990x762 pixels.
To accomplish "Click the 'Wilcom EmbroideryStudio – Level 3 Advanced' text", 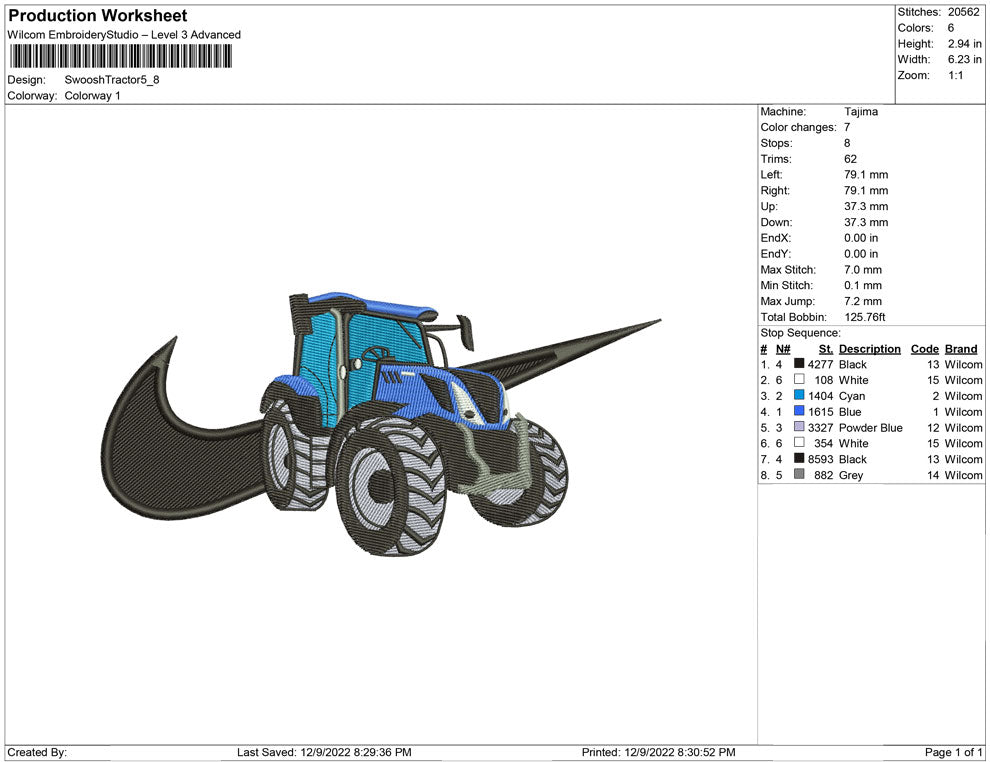I will point(124,35).
